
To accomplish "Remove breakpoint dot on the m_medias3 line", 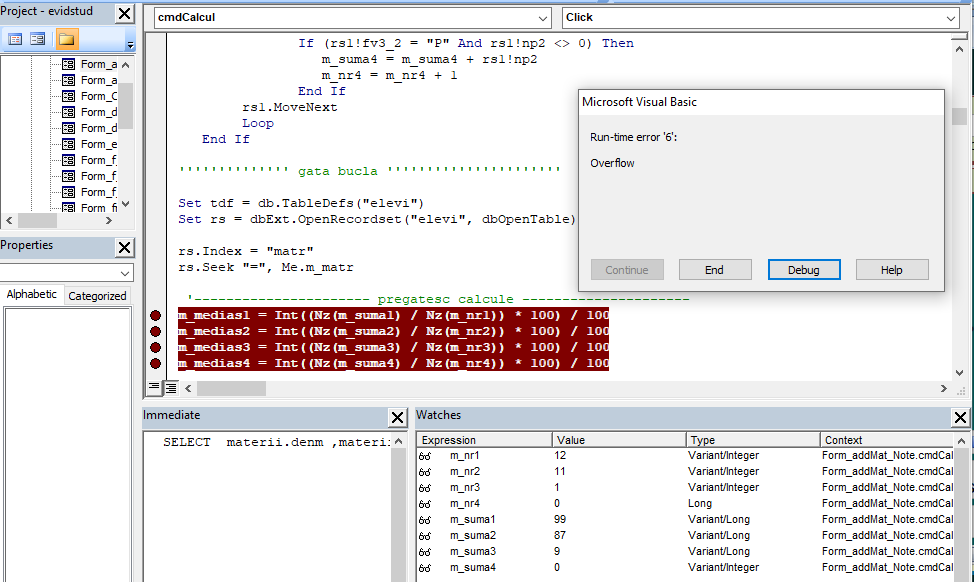I will pos(155,348).
